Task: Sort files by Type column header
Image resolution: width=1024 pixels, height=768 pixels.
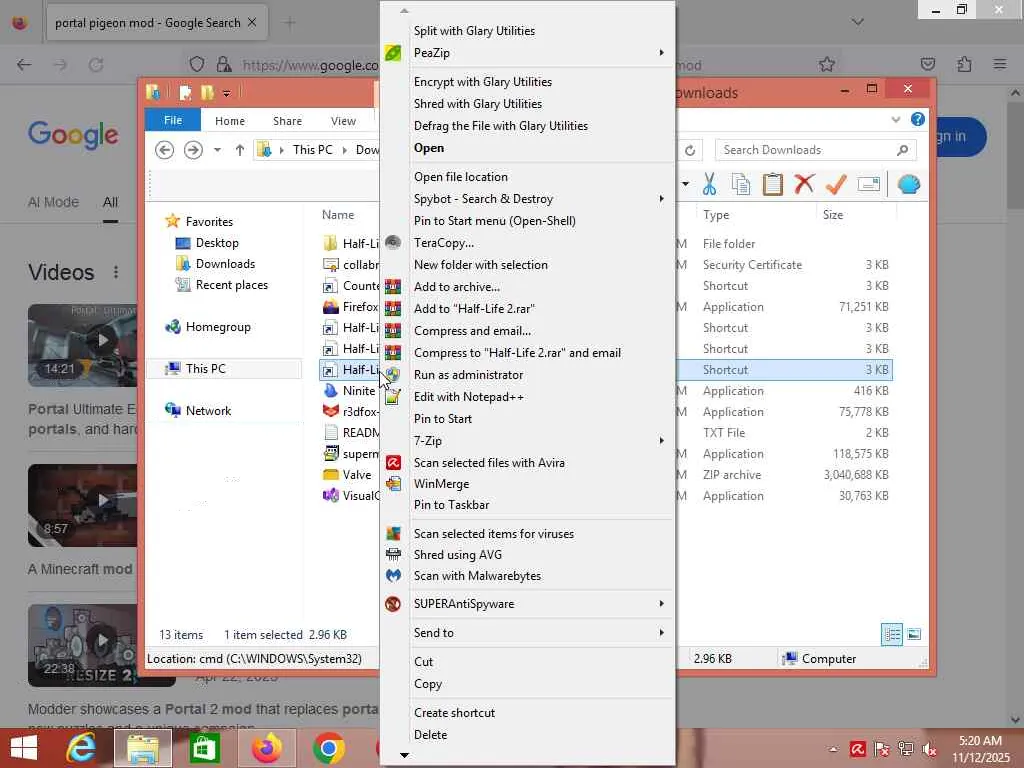Action: pos(716,215)
